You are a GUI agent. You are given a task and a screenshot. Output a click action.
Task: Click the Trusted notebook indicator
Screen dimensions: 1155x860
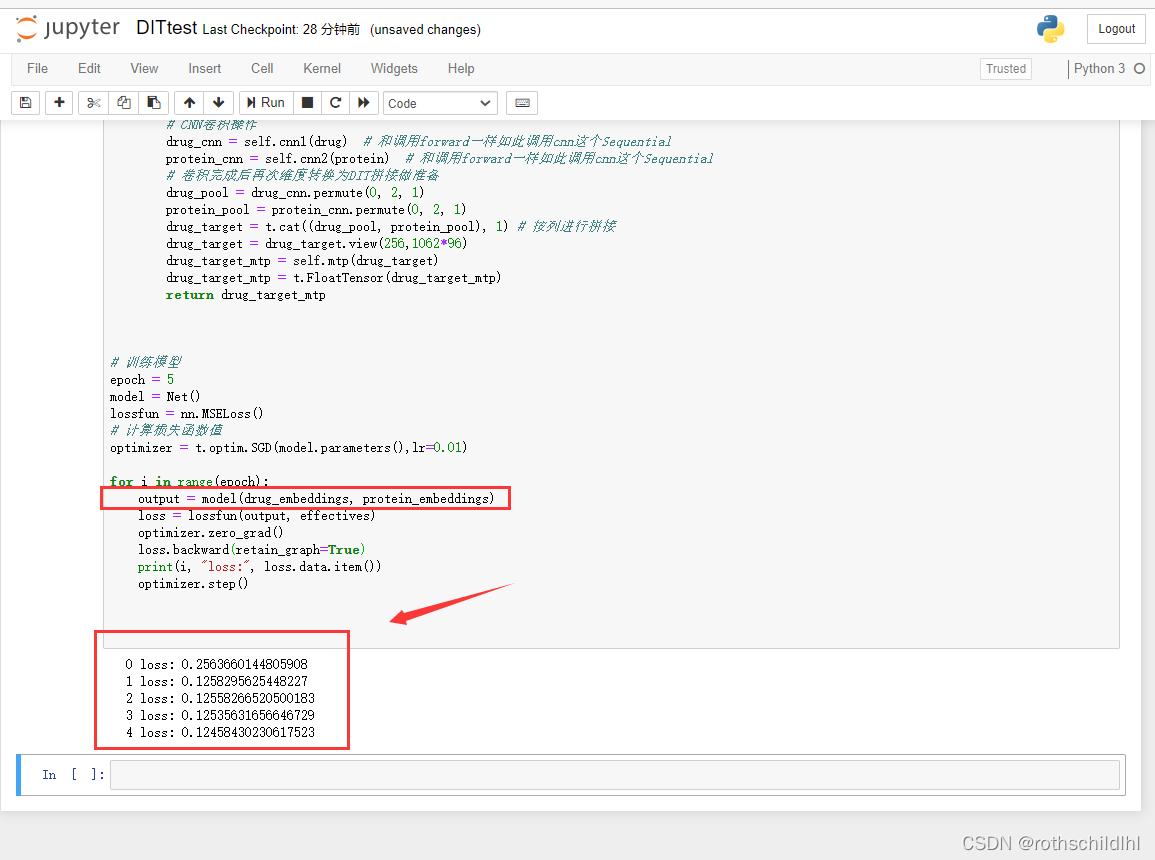click(1005, 68)
